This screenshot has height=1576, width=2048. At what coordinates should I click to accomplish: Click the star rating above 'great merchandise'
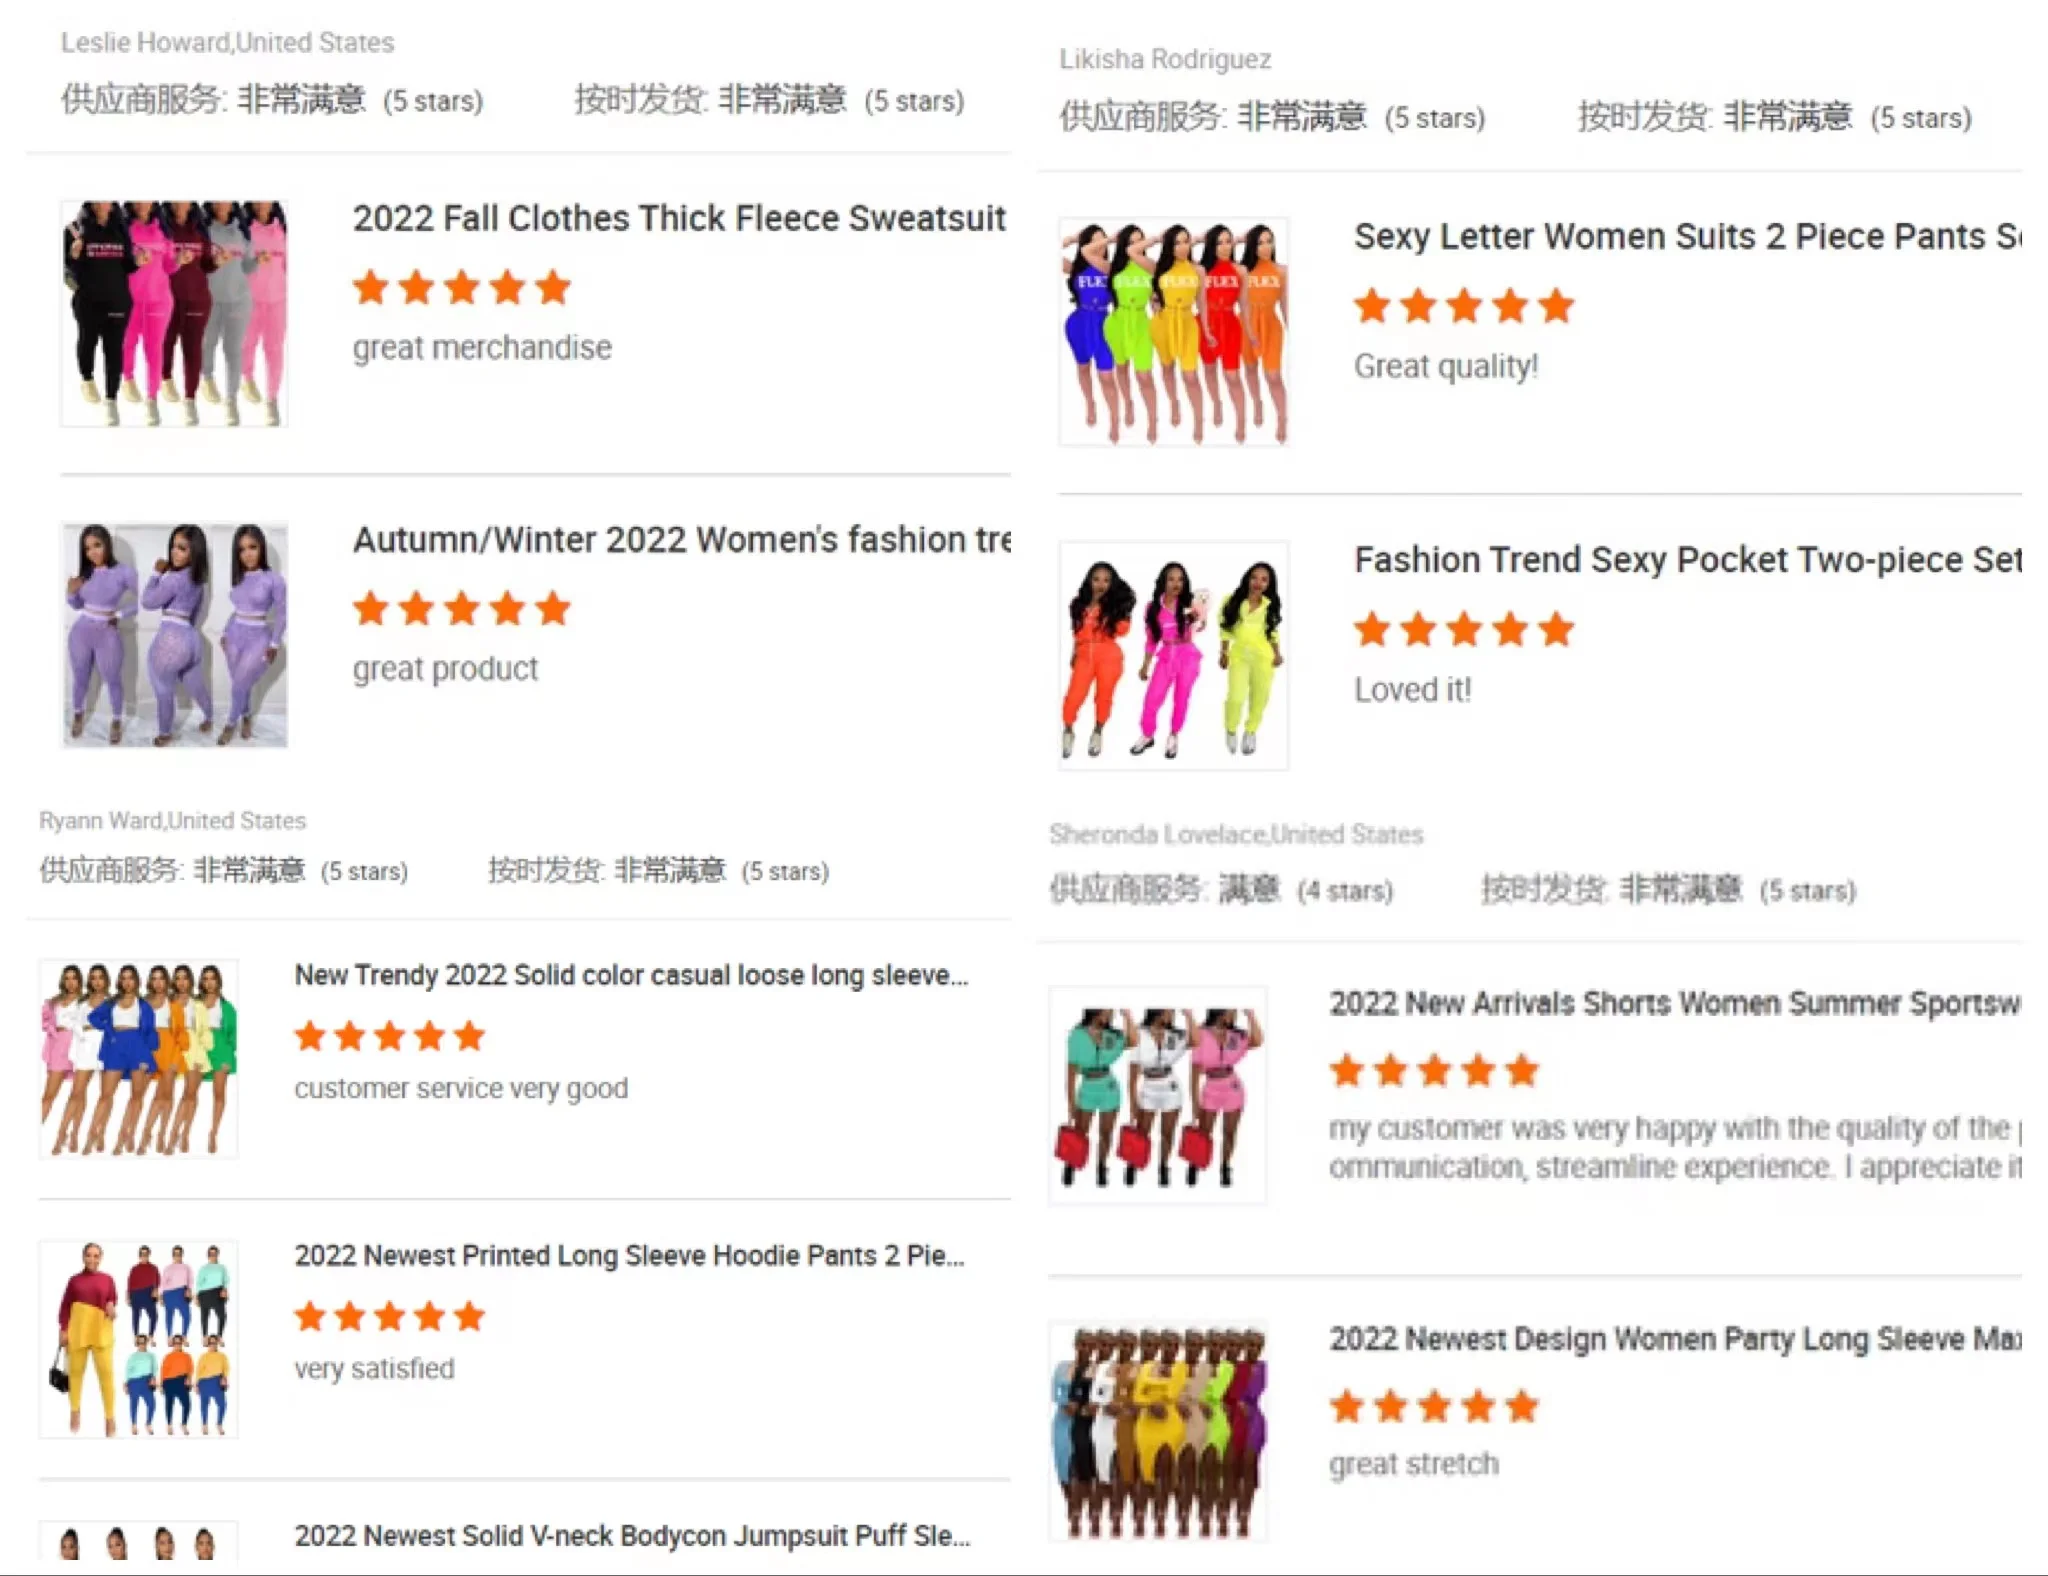click(462, 288)
